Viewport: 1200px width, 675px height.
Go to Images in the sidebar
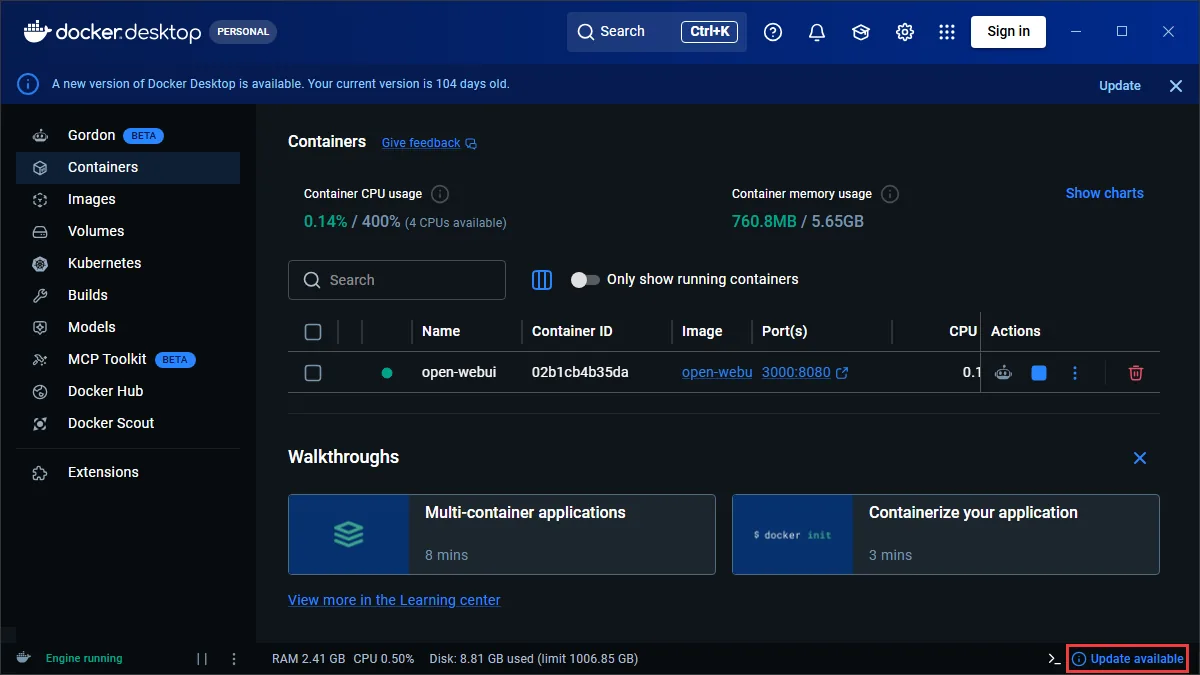tap(128, 199)
